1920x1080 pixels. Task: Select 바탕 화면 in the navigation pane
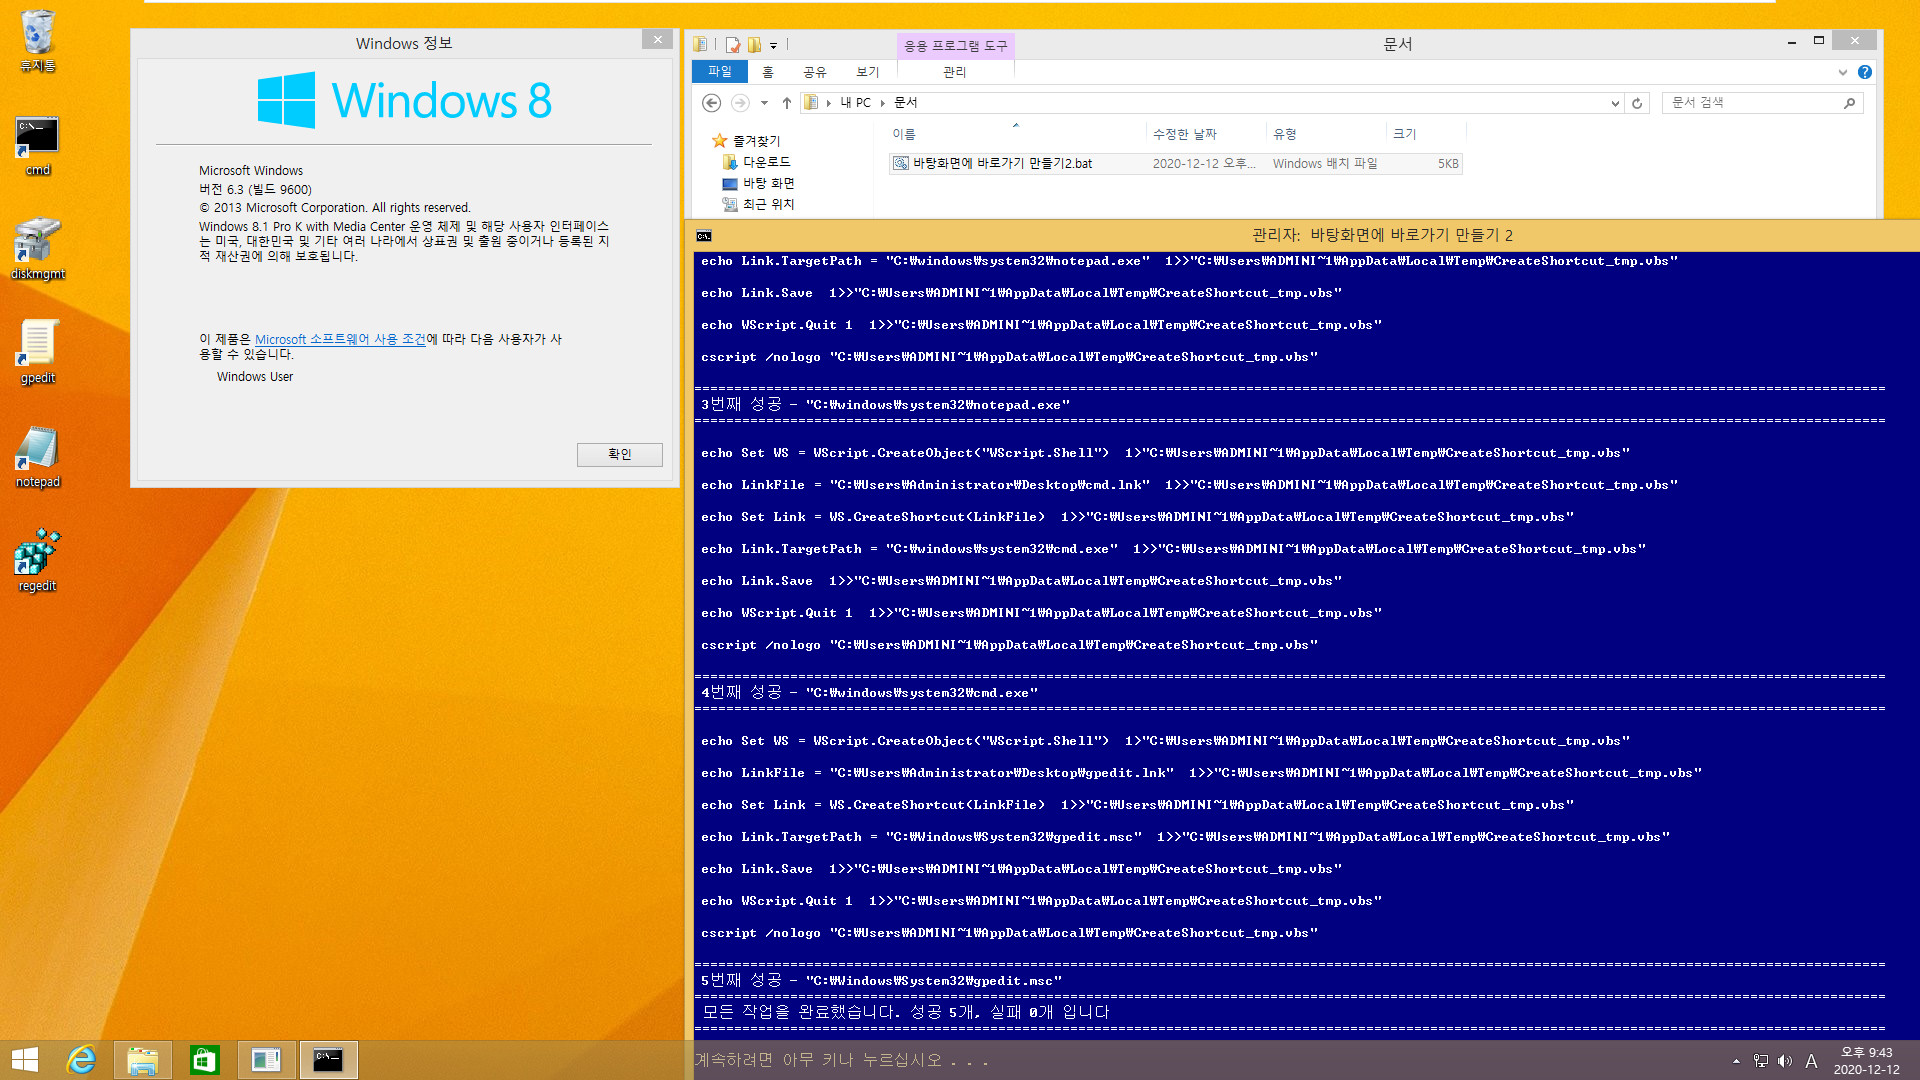769,183
